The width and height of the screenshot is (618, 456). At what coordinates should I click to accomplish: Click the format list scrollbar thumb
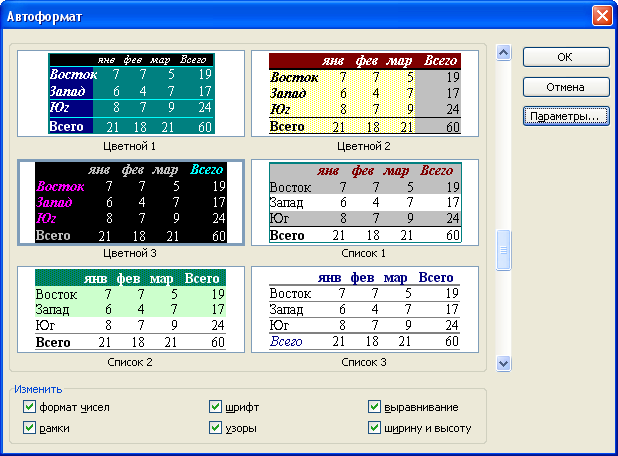pos(504,250)
